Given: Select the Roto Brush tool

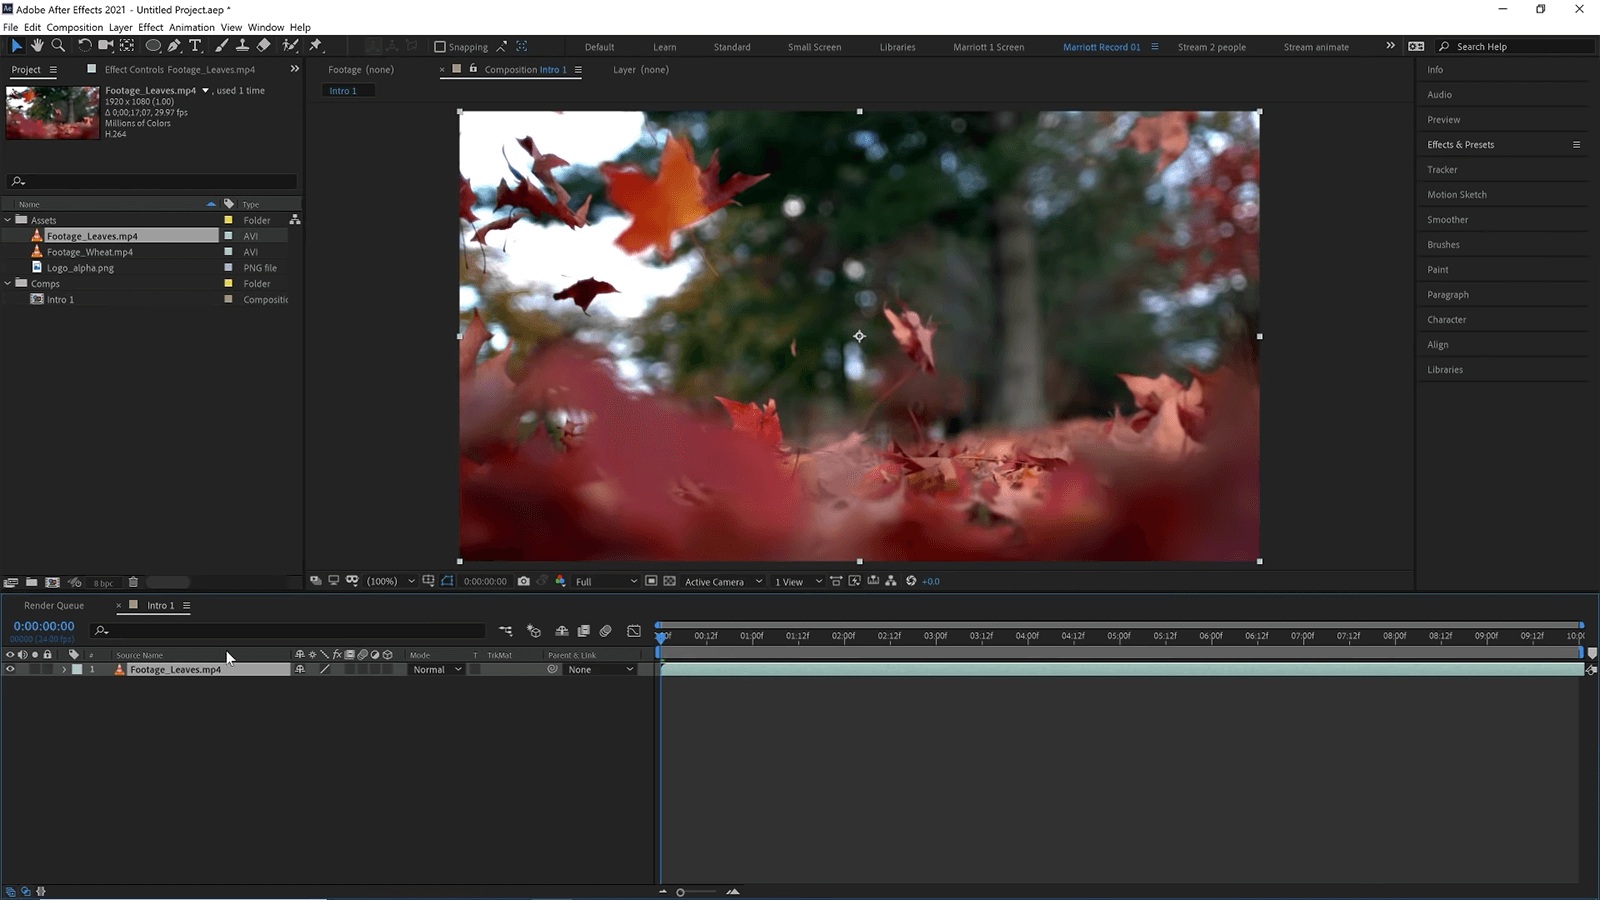Looking at the screenshot, I should tap(289, 46).
